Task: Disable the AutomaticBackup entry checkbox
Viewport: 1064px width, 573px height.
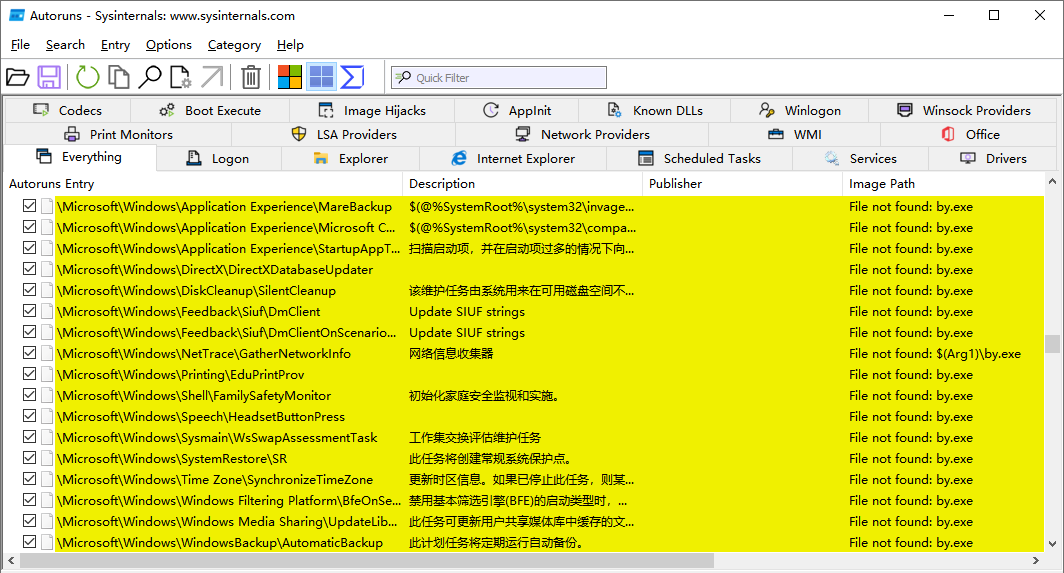Action: point(30,542)
